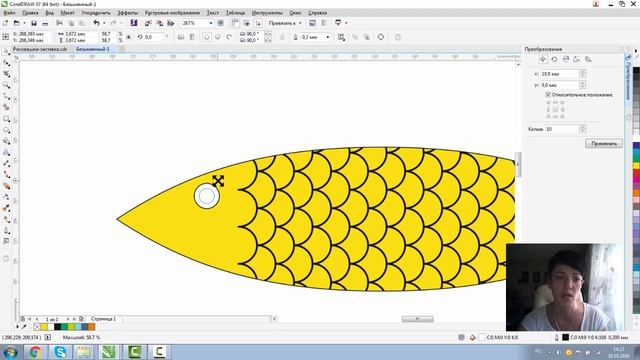Click the yellow swatch in document palette
This screenshot has width=640, height=360.
[x=44, y=327]
